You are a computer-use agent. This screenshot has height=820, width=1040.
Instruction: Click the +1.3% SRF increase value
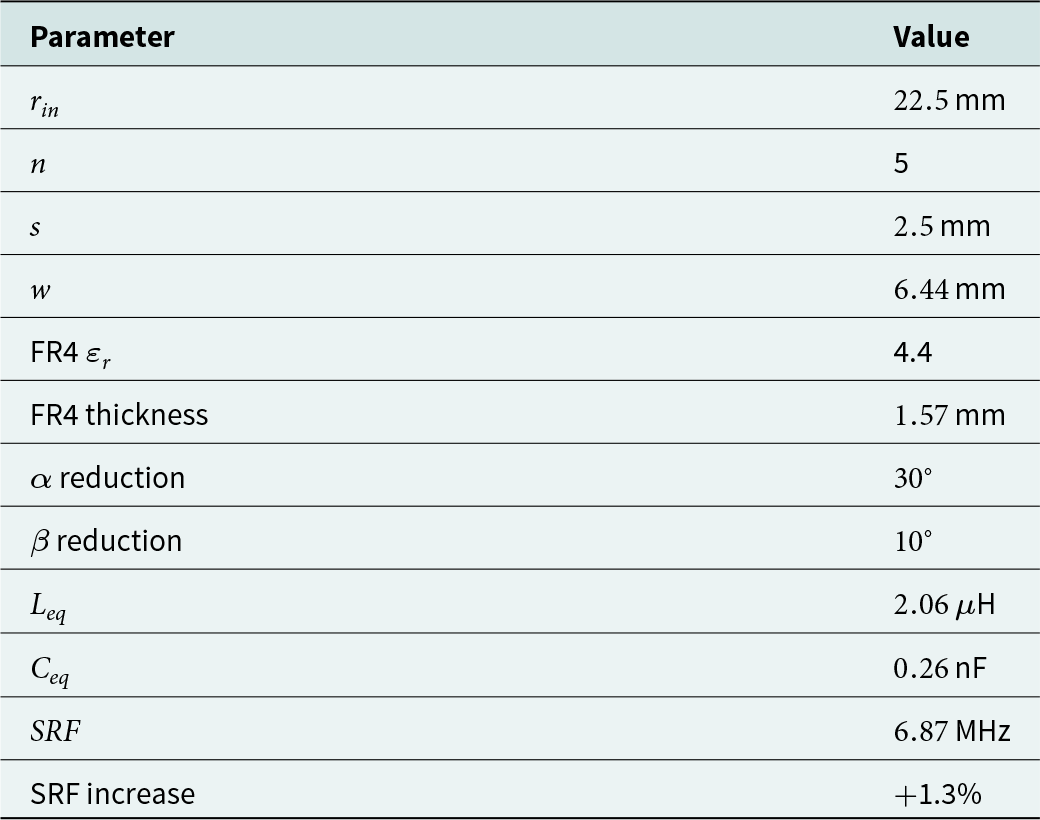pos(938,794)
